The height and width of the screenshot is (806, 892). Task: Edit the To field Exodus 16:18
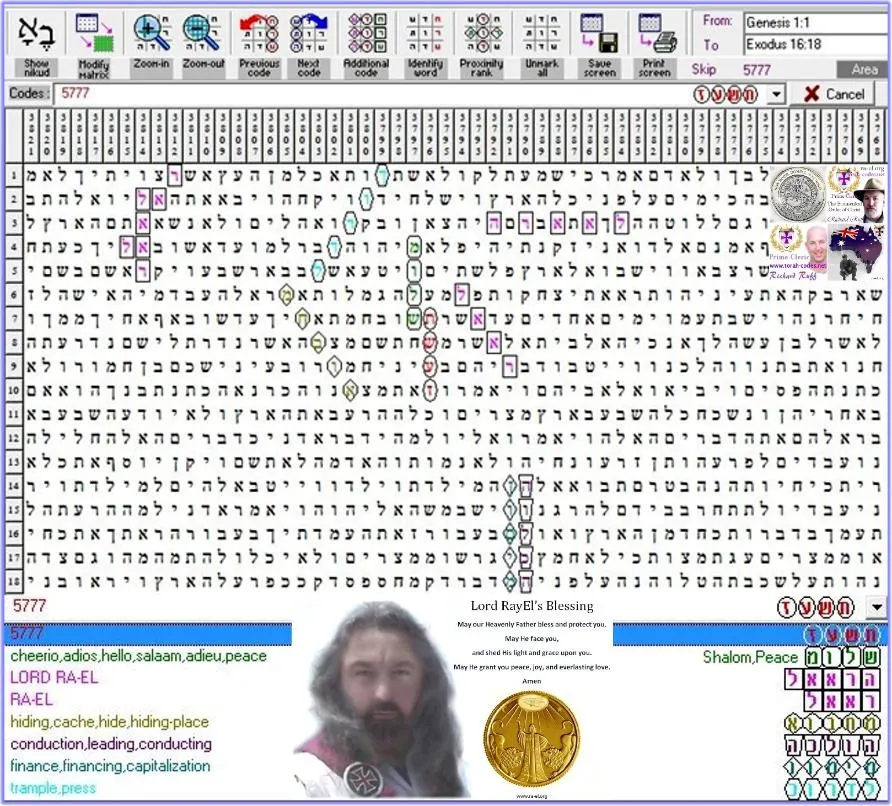pyautogui.click(x=816, y=44)
